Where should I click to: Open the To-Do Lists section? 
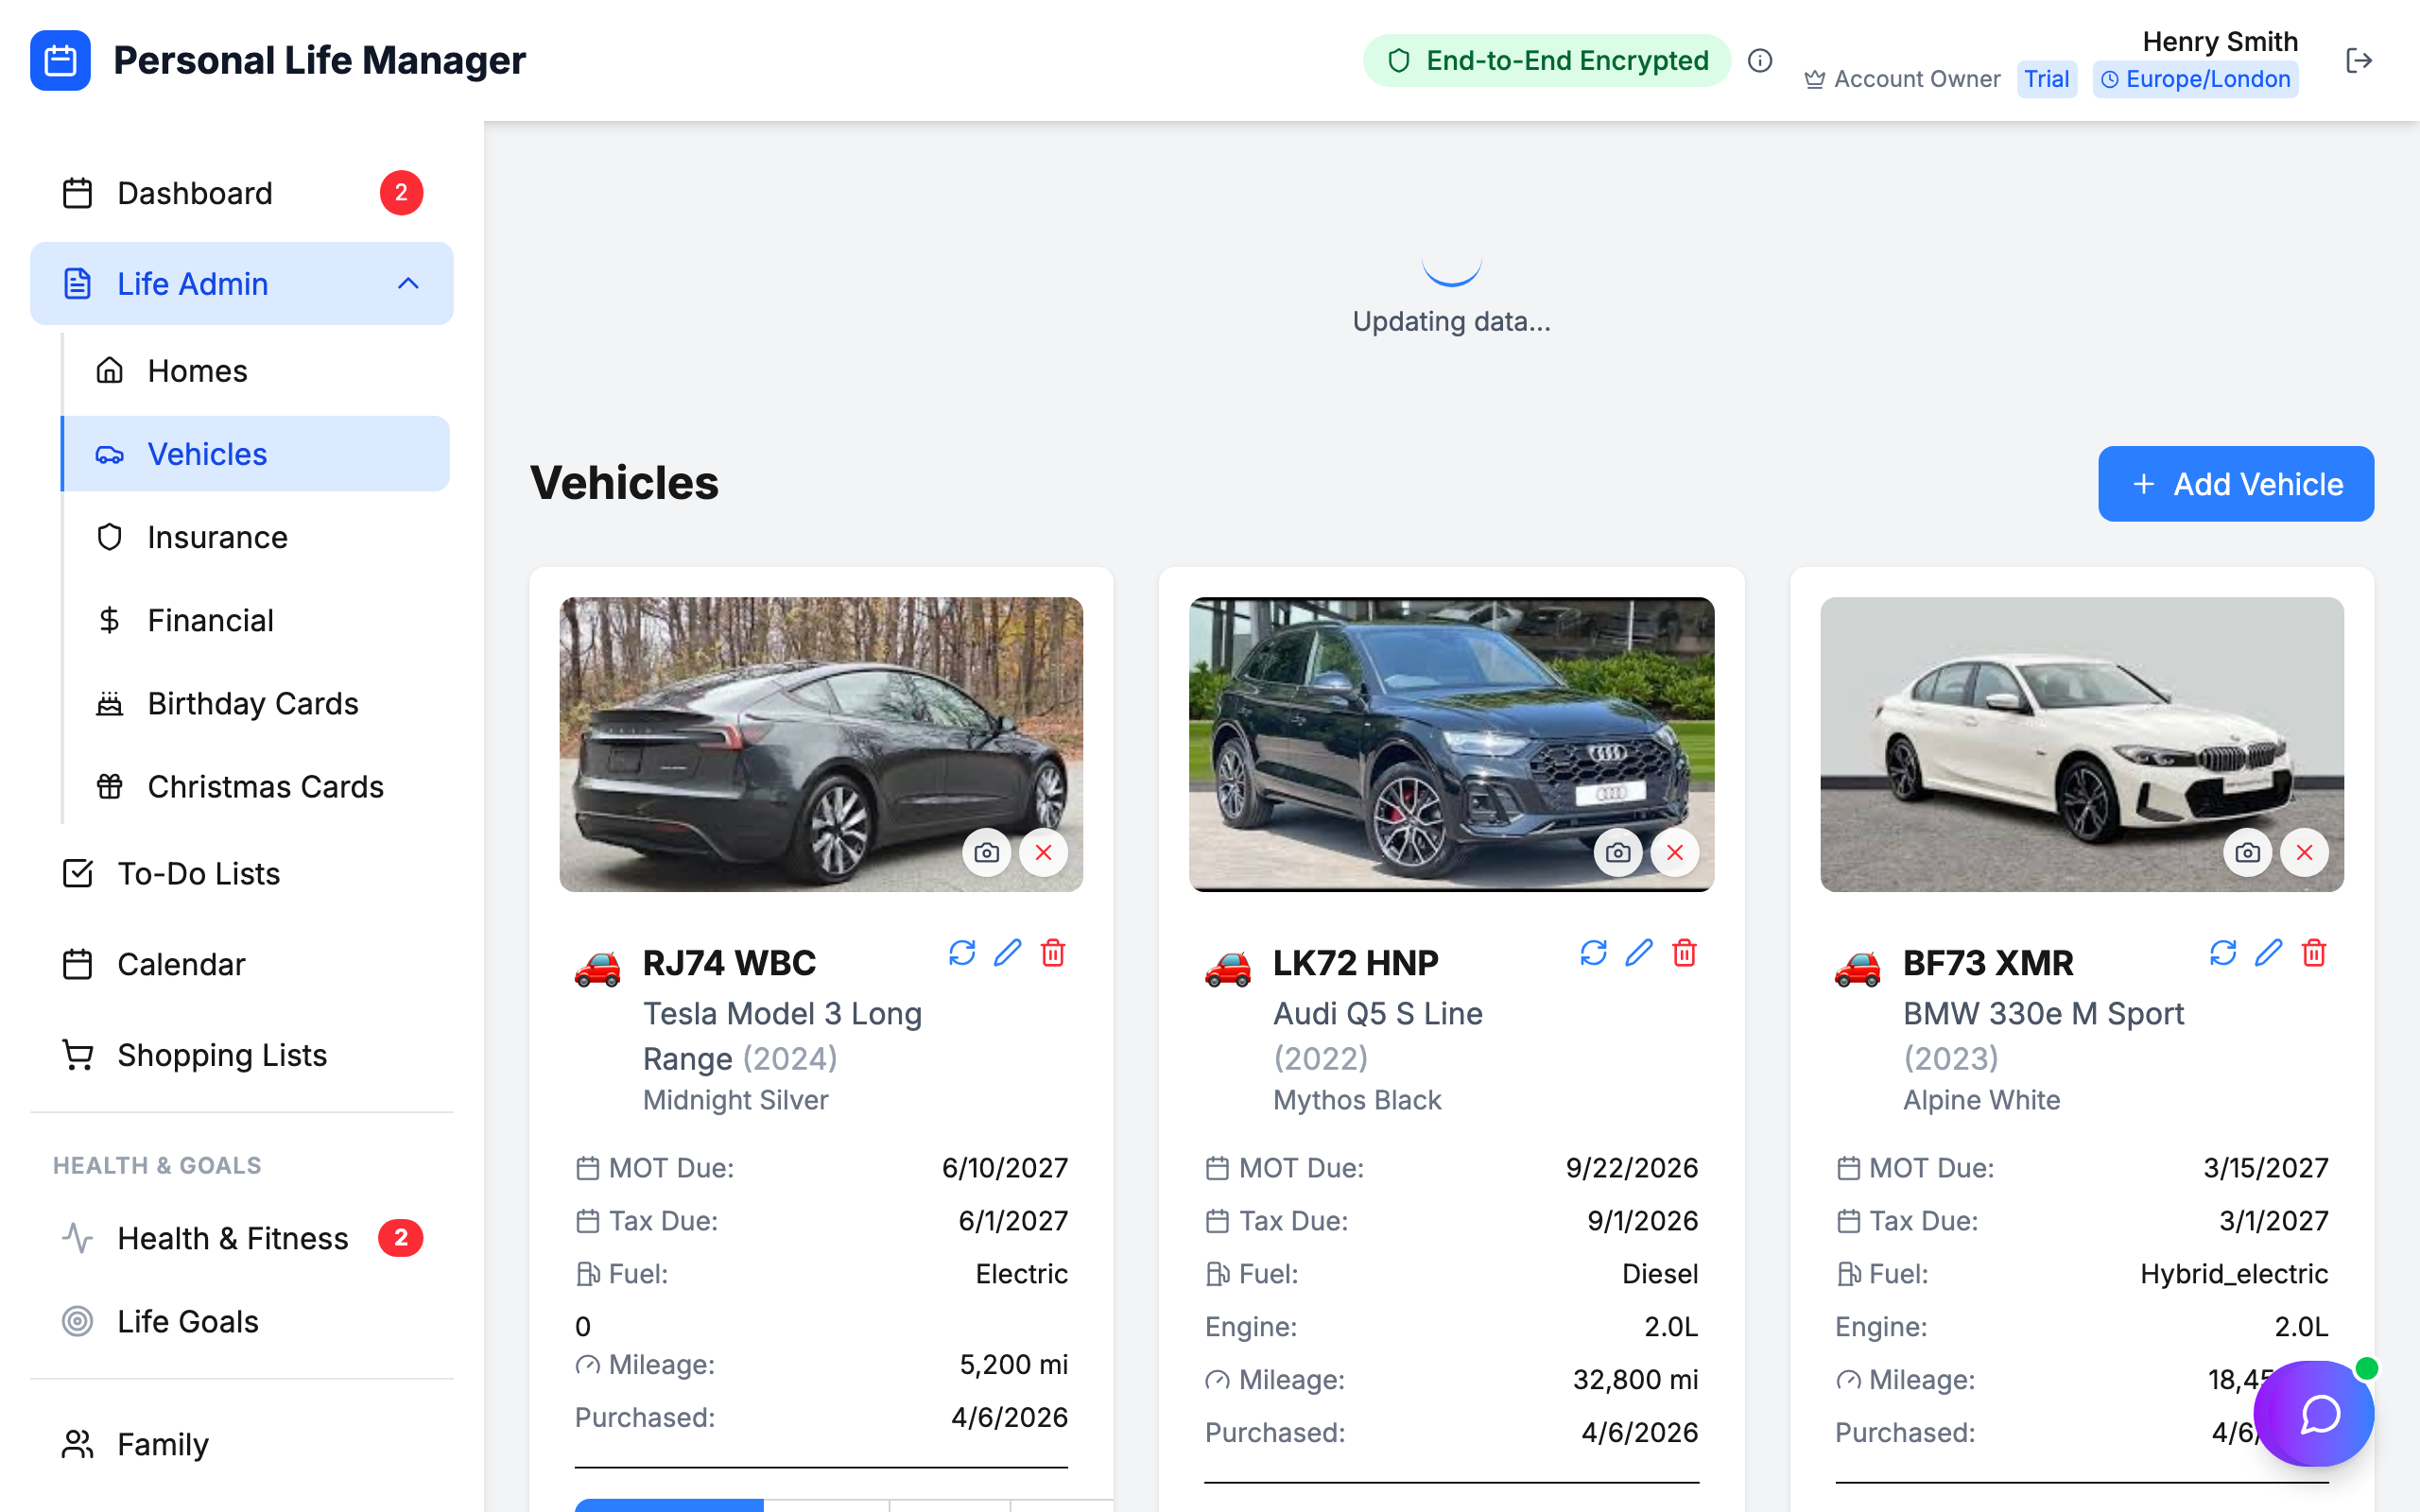[x=198, y=873]
